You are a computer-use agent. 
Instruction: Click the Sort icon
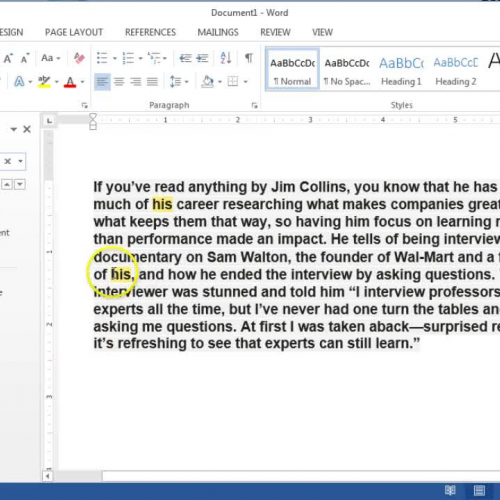[226, 58]
